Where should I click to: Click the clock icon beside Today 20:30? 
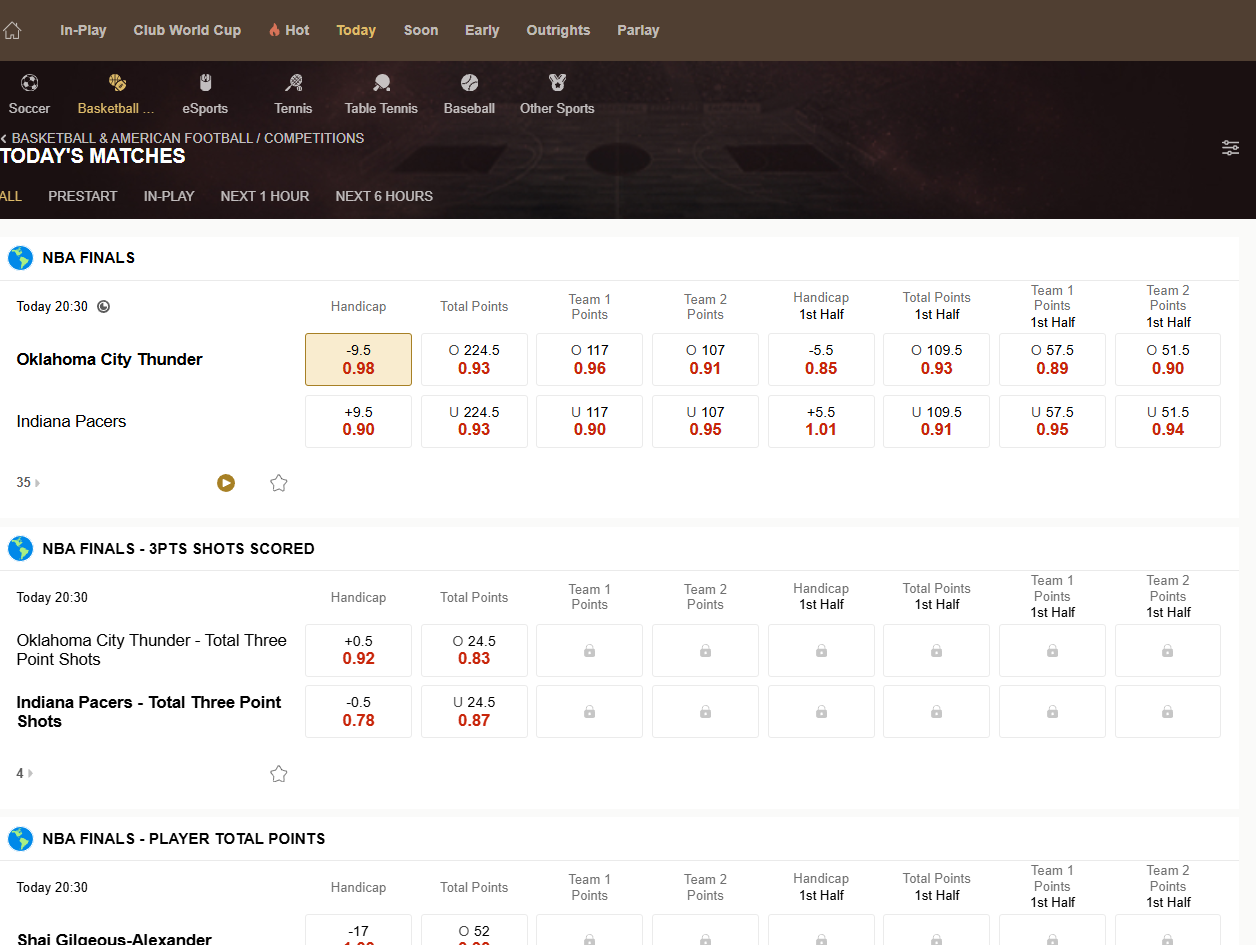click(x=103, y=307)
